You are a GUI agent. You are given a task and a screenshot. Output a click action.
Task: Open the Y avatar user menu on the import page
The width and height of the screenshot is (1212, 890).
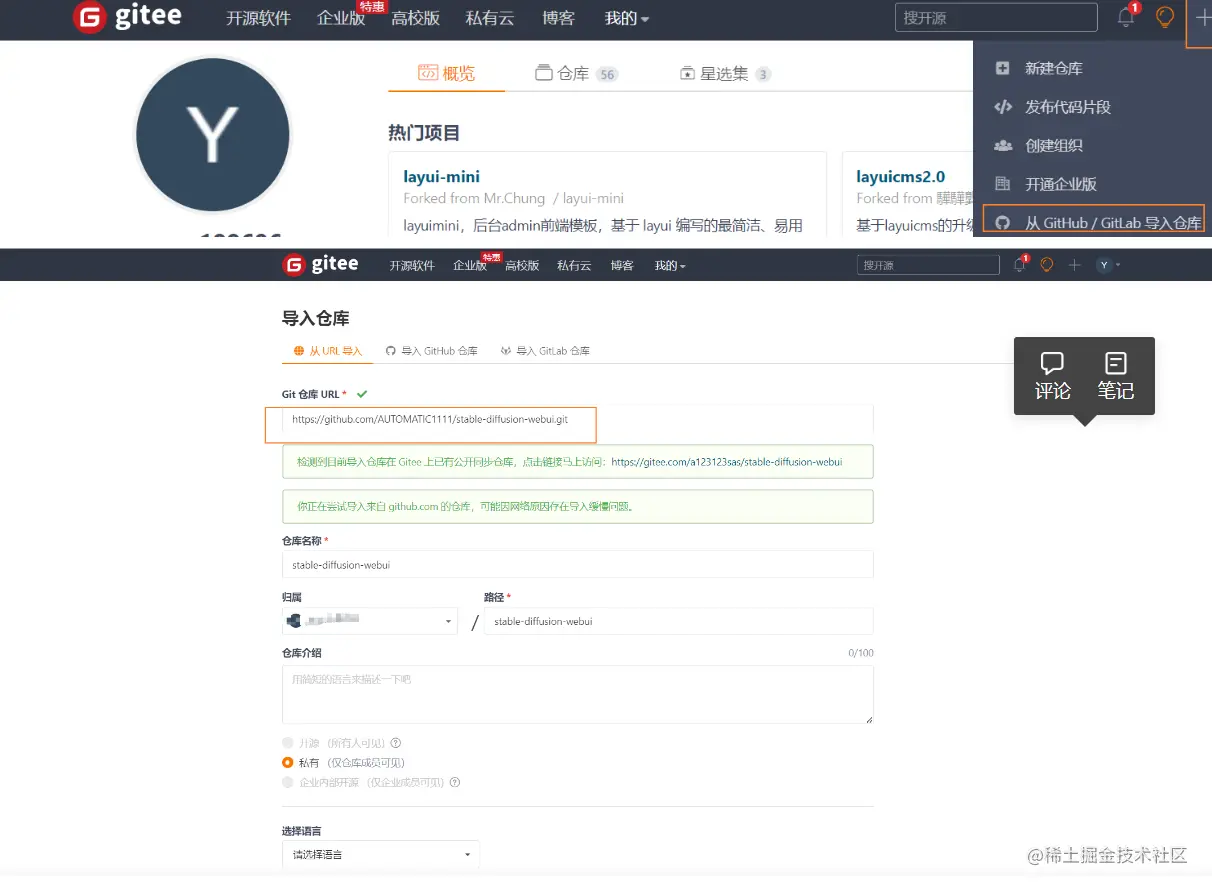pyautogui.click(x=1108, y=265)
